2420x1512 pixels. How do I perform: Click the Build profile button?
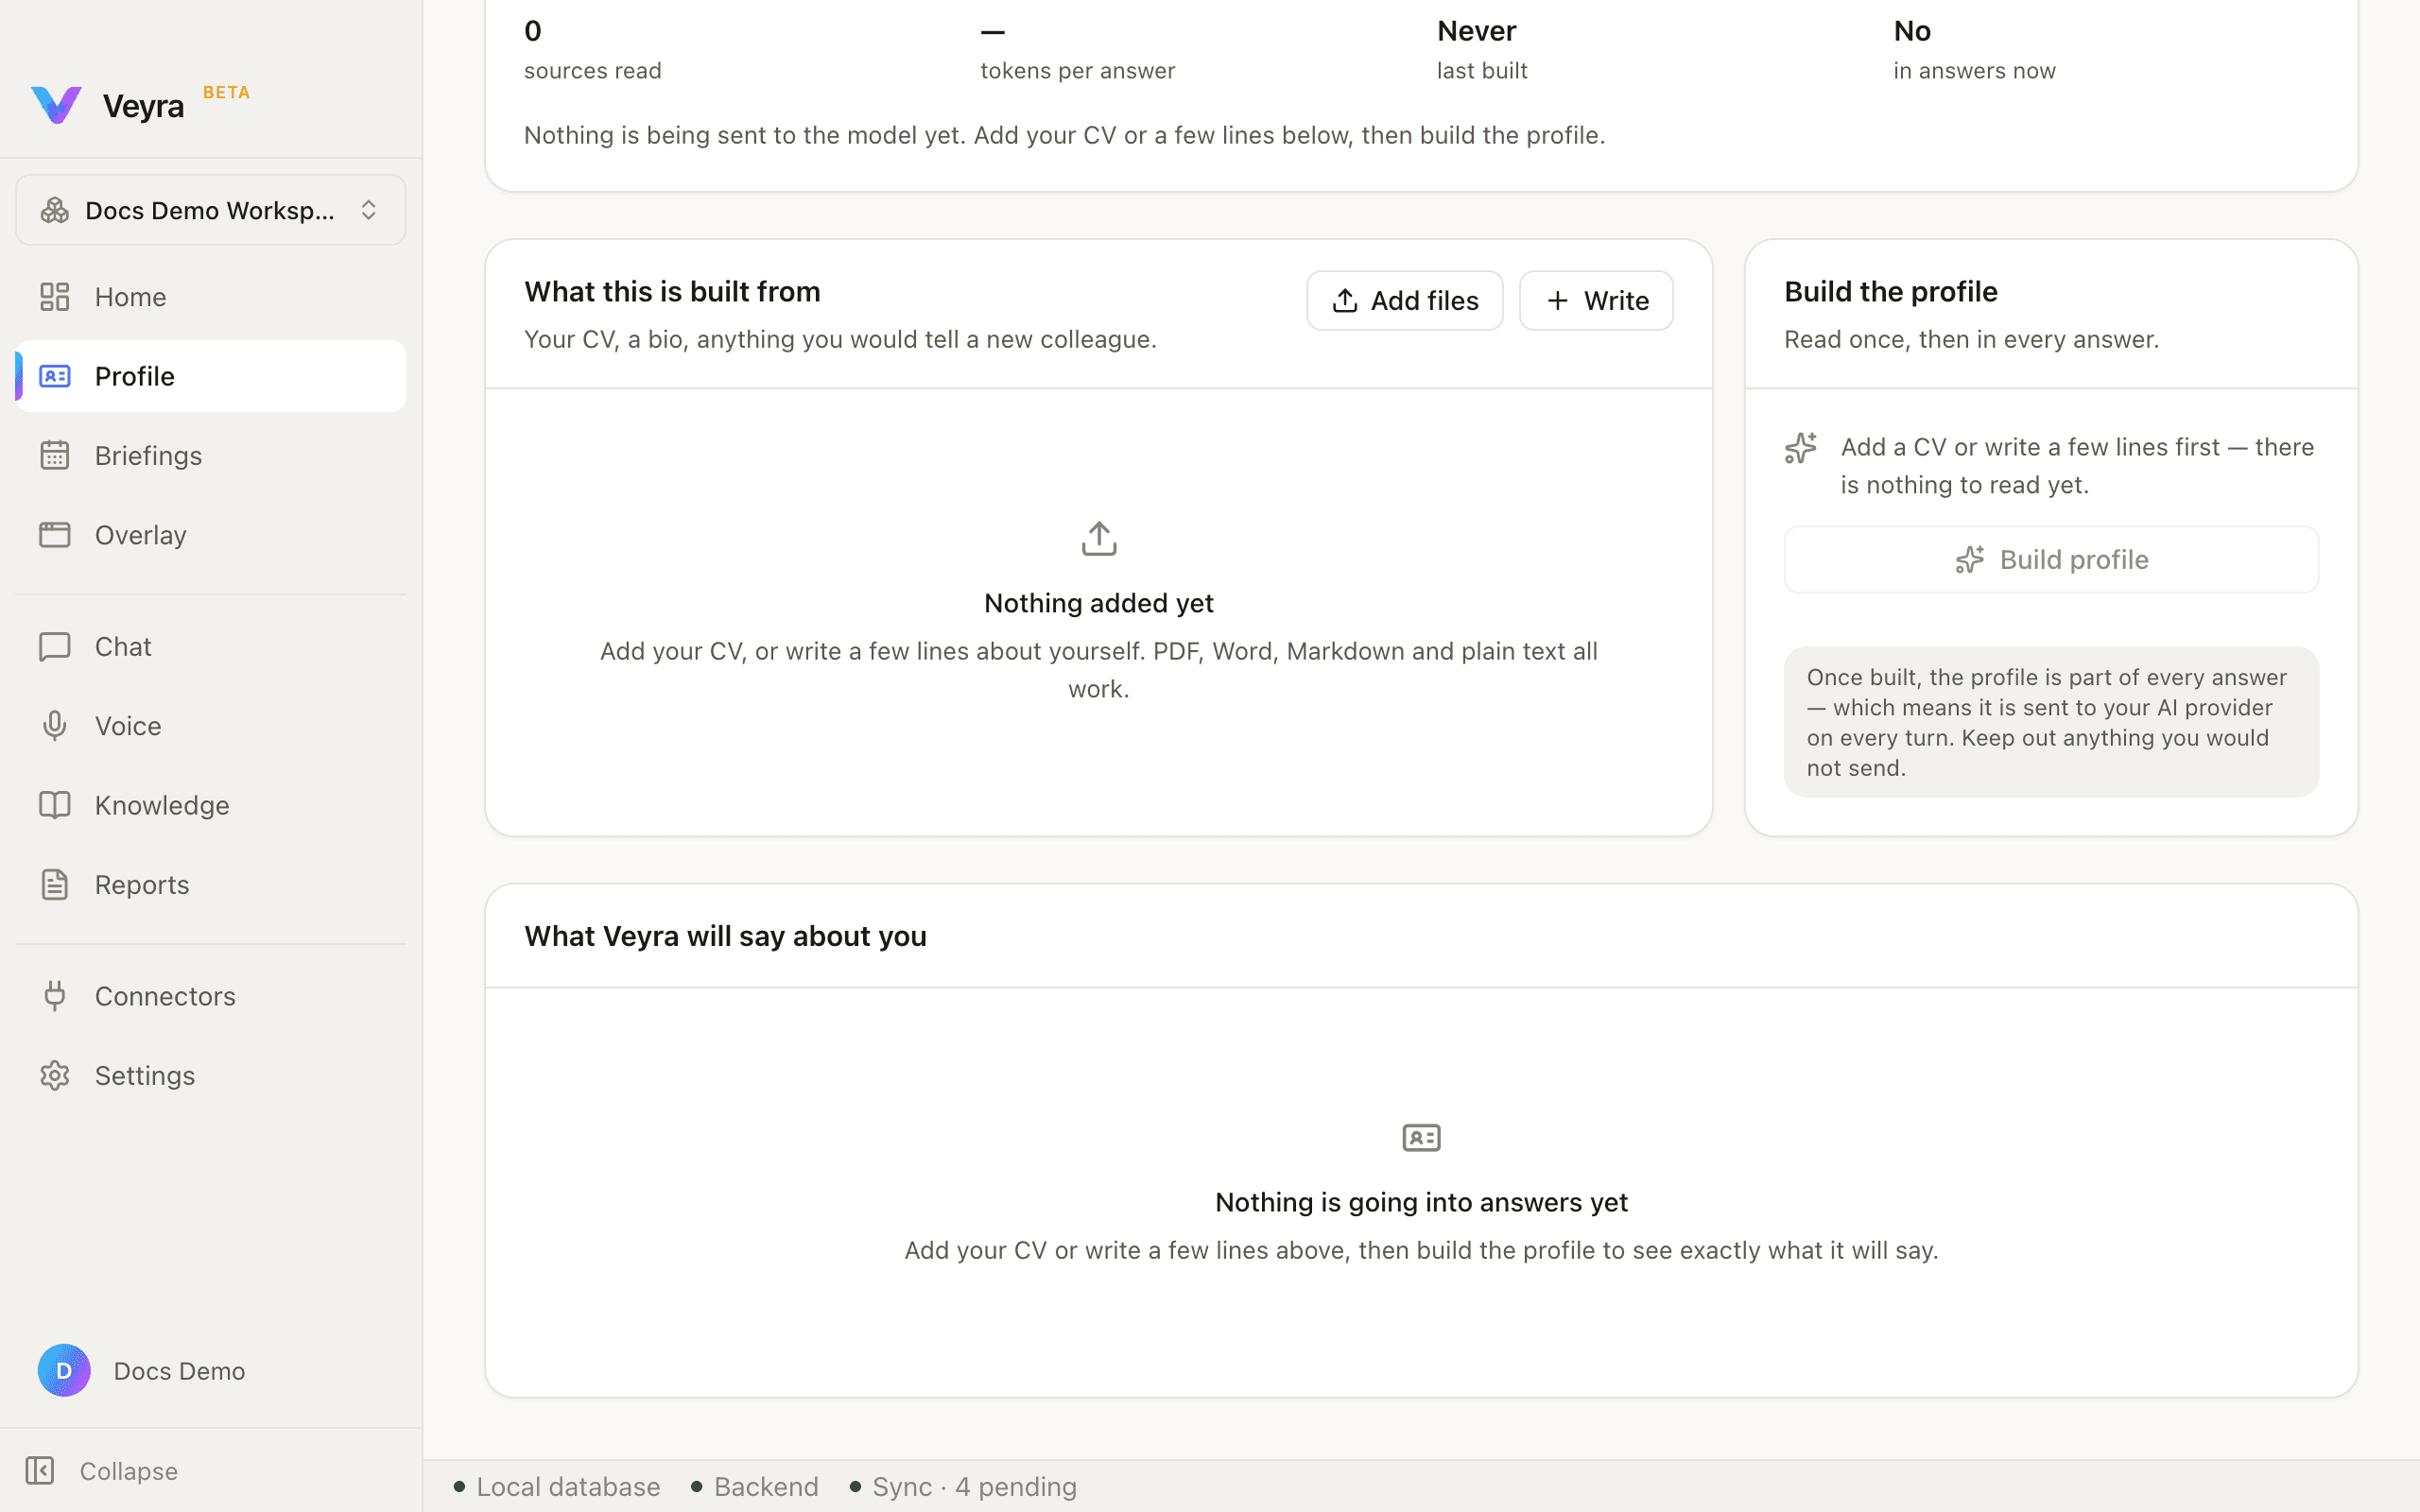click(x=2051, y=559)
